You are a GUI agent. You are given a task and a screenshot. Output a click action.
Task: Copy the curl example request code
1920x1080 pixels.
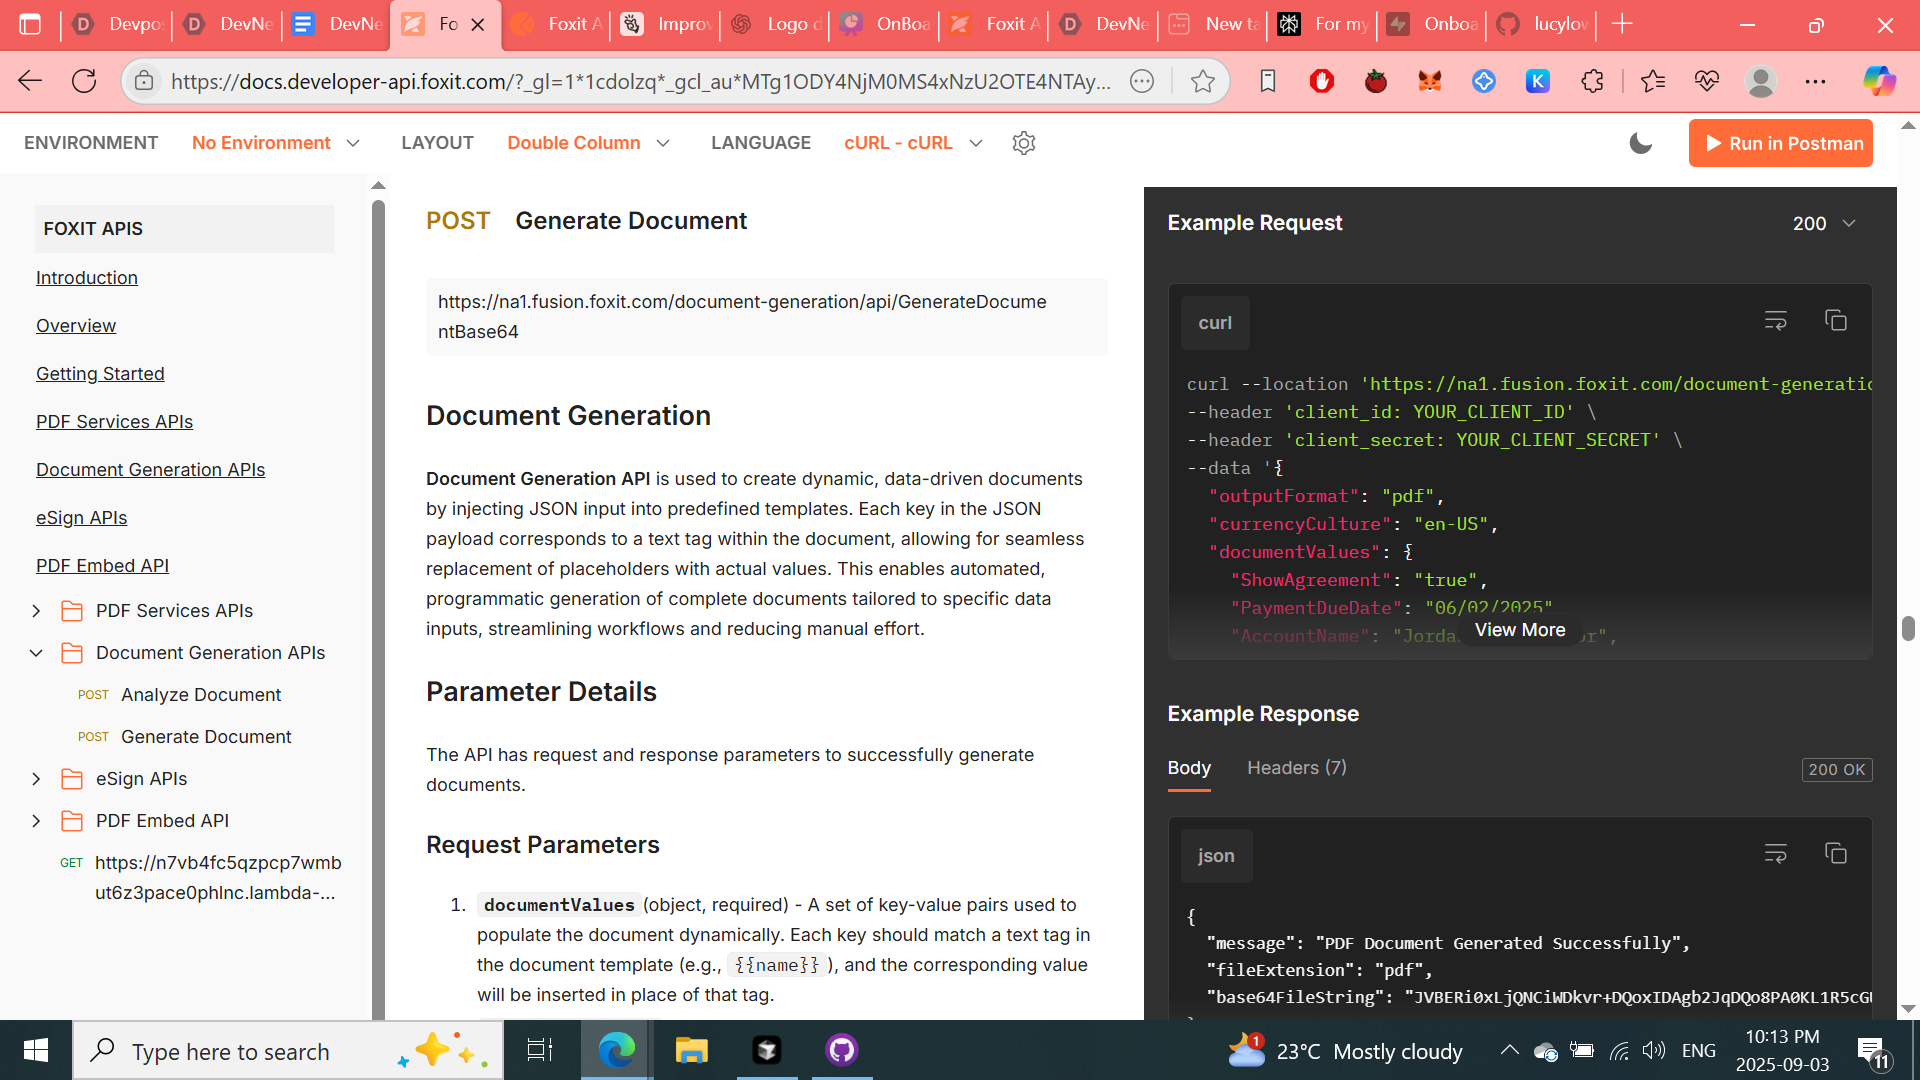pyautogui.click(x=1835, y=321)
